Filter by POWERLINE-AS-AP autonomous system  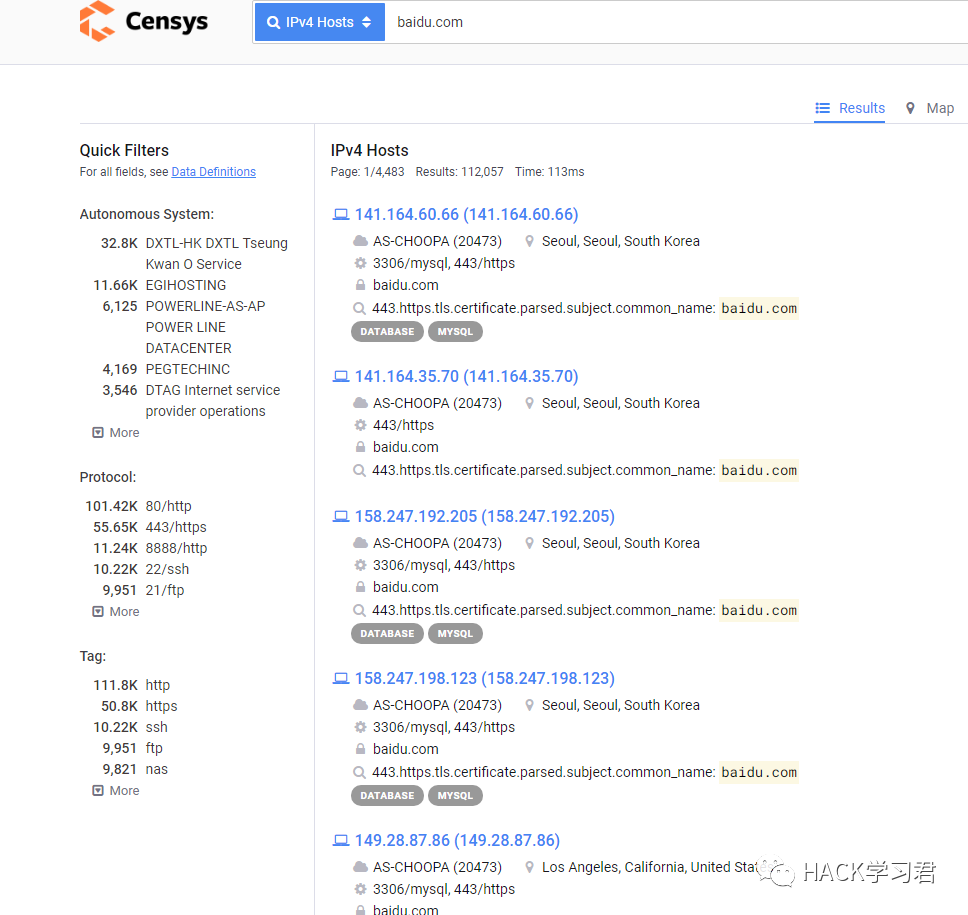click(x=206, y=327)
